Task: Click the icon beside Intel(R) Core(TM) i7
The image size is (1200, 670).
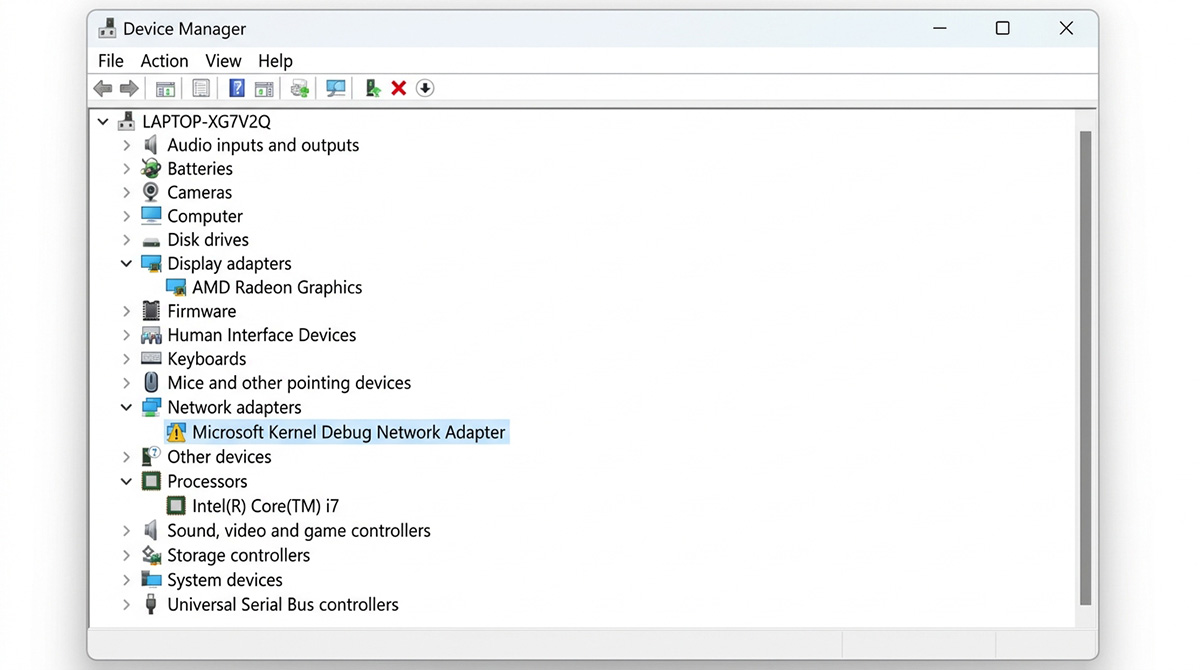Action: click(176, 506)
